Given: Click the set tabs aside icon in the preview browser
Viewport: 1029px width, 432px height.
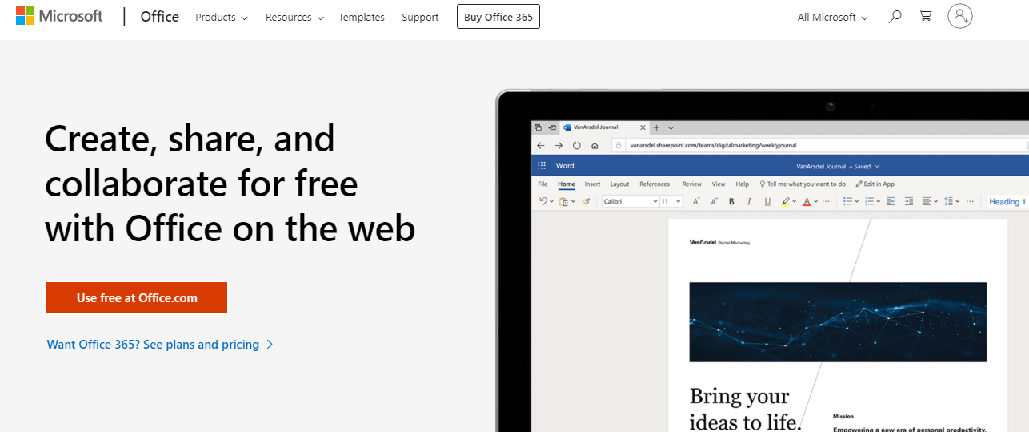Looking at the screenshot, I should click(552, 127).
